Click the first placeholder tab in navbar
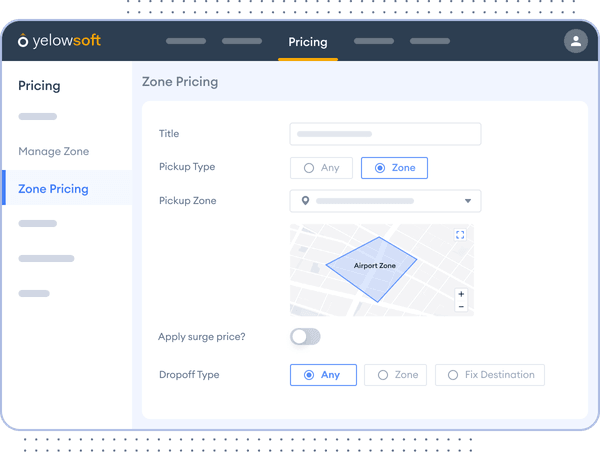 186,42
